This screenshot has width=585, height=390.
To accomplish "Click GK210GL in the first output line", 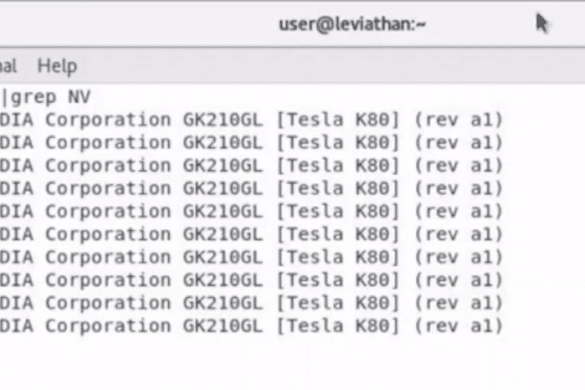I will click(x=223, y=120).
